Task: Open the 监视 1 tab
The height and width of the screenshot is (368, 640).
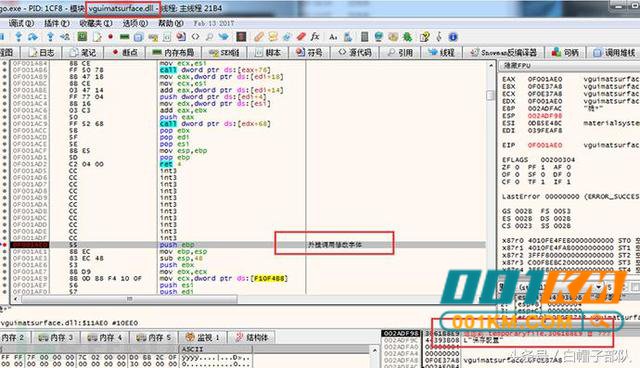Action: [x=202, y=337]
